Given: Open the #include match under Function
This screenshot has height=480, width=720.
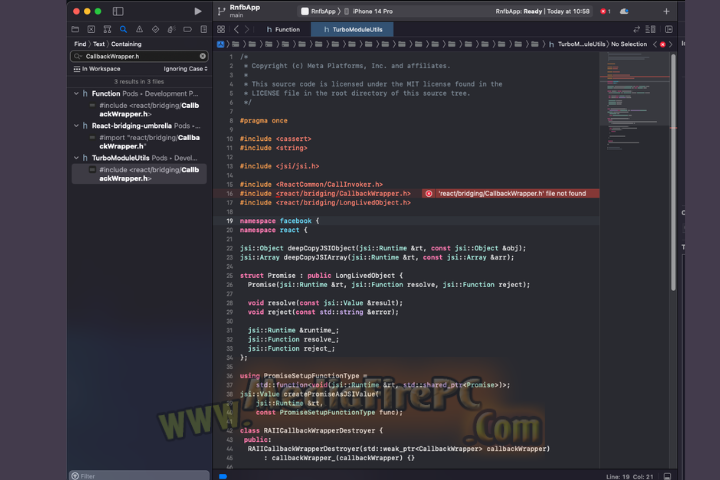Looking at the screenshot, I should tap(144, 110).
